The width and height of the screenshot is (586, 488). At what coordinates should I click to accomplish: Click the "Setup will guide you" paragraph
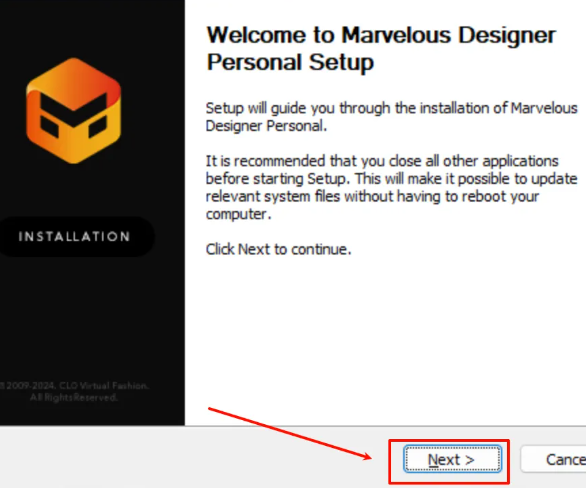(x=391, y=117)
